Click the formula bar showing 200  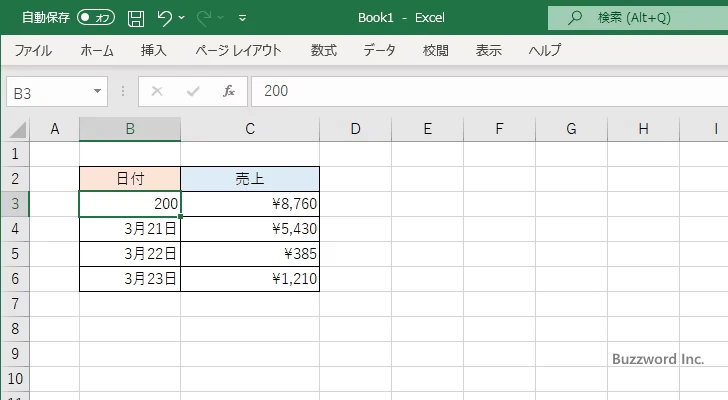tap(480, 91)
